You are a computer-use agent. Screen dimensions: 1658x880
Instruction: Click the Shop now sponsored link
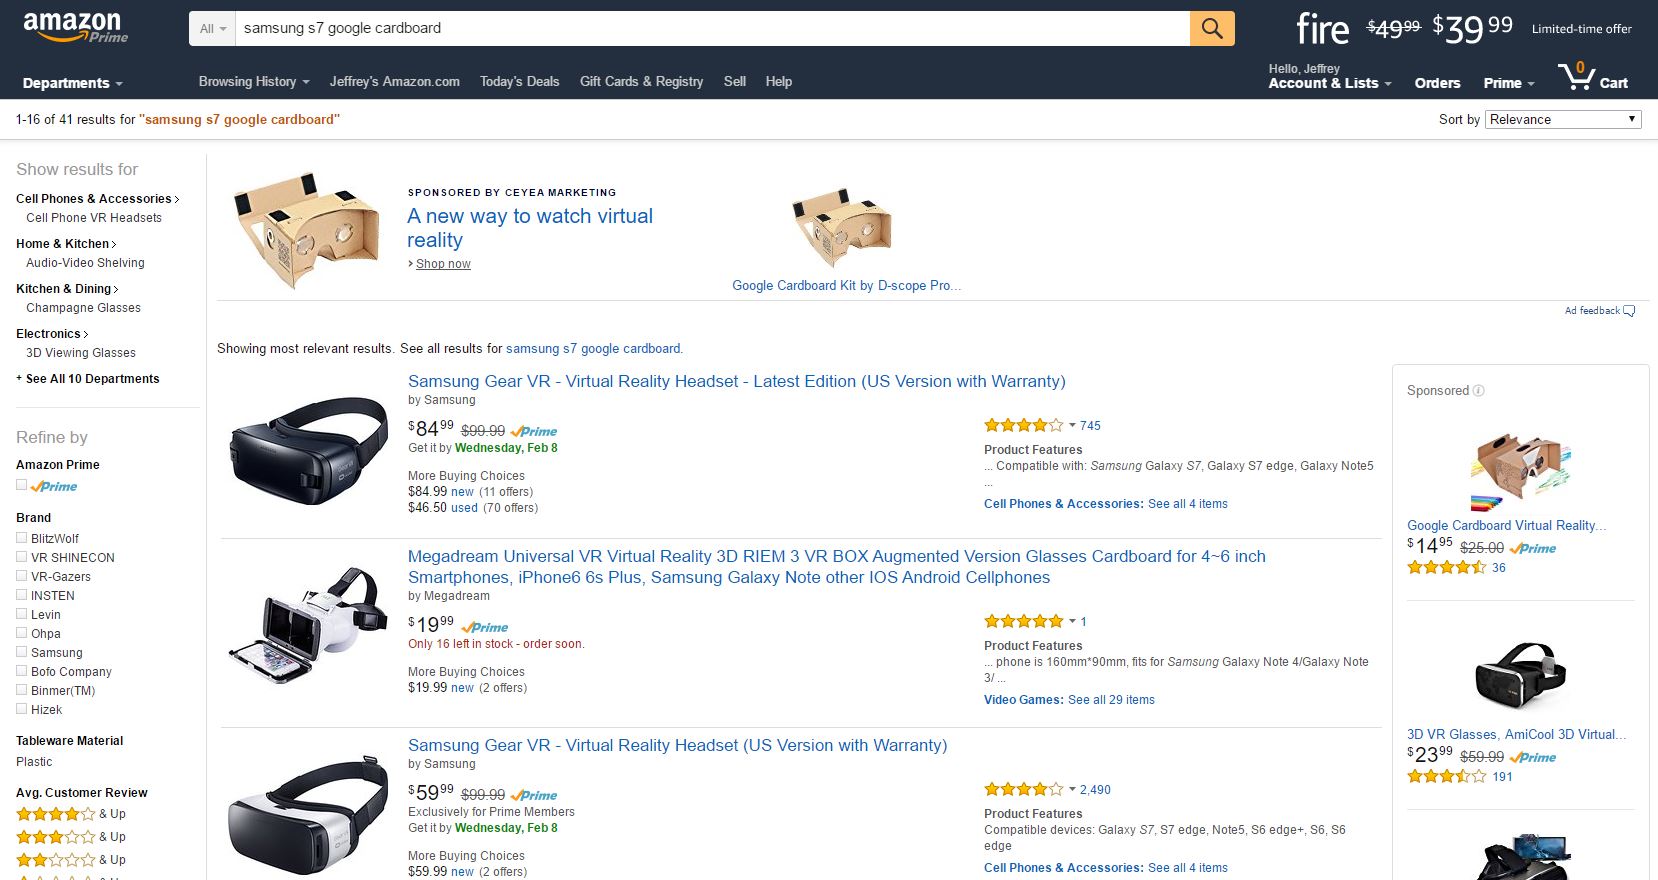tap(443, 264)
